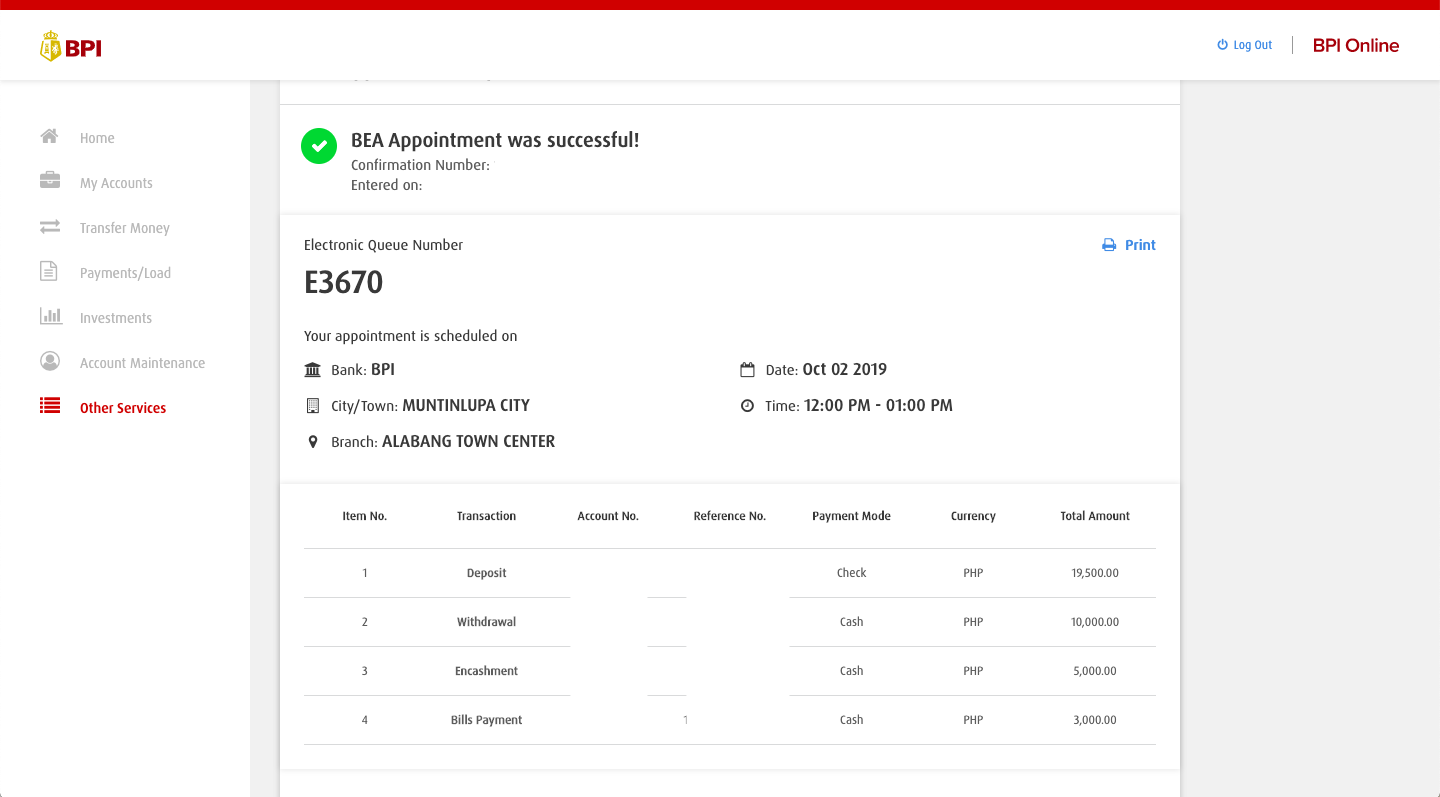The width and height of the screenshot is (1440, 797).
Task: Click the Home house icon in sidebar
Action: click(49, 137)
